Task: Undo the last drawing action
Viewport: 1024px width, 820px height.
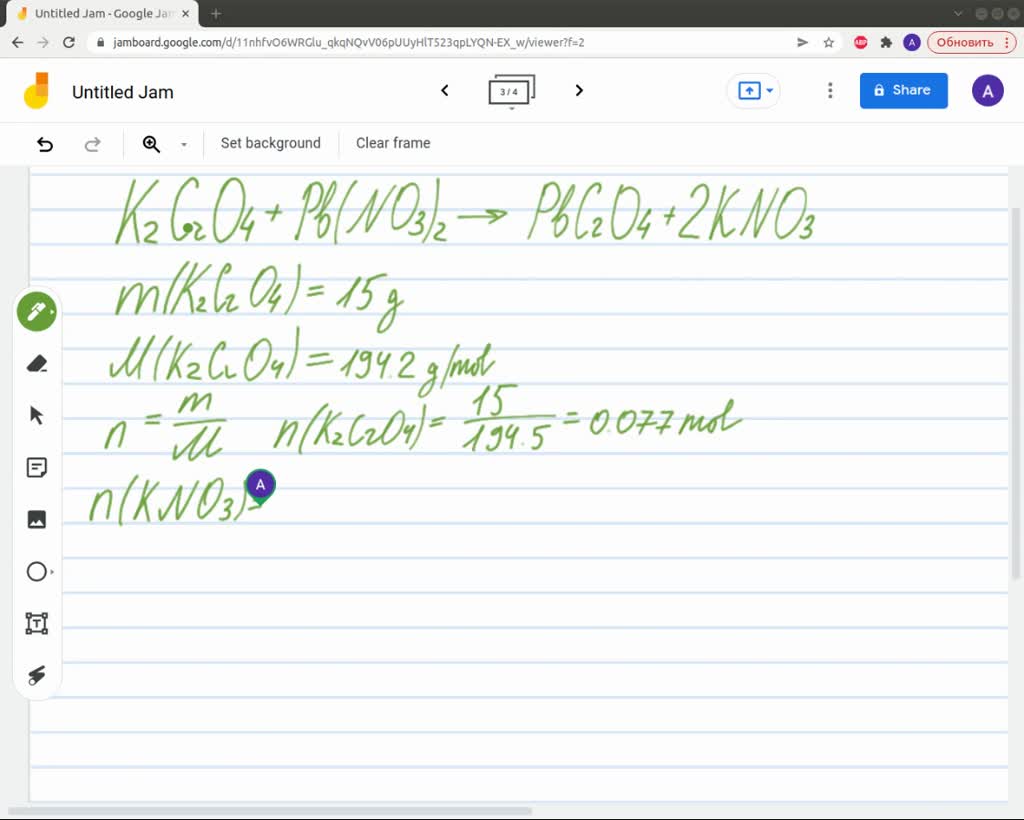Action: 45,144
